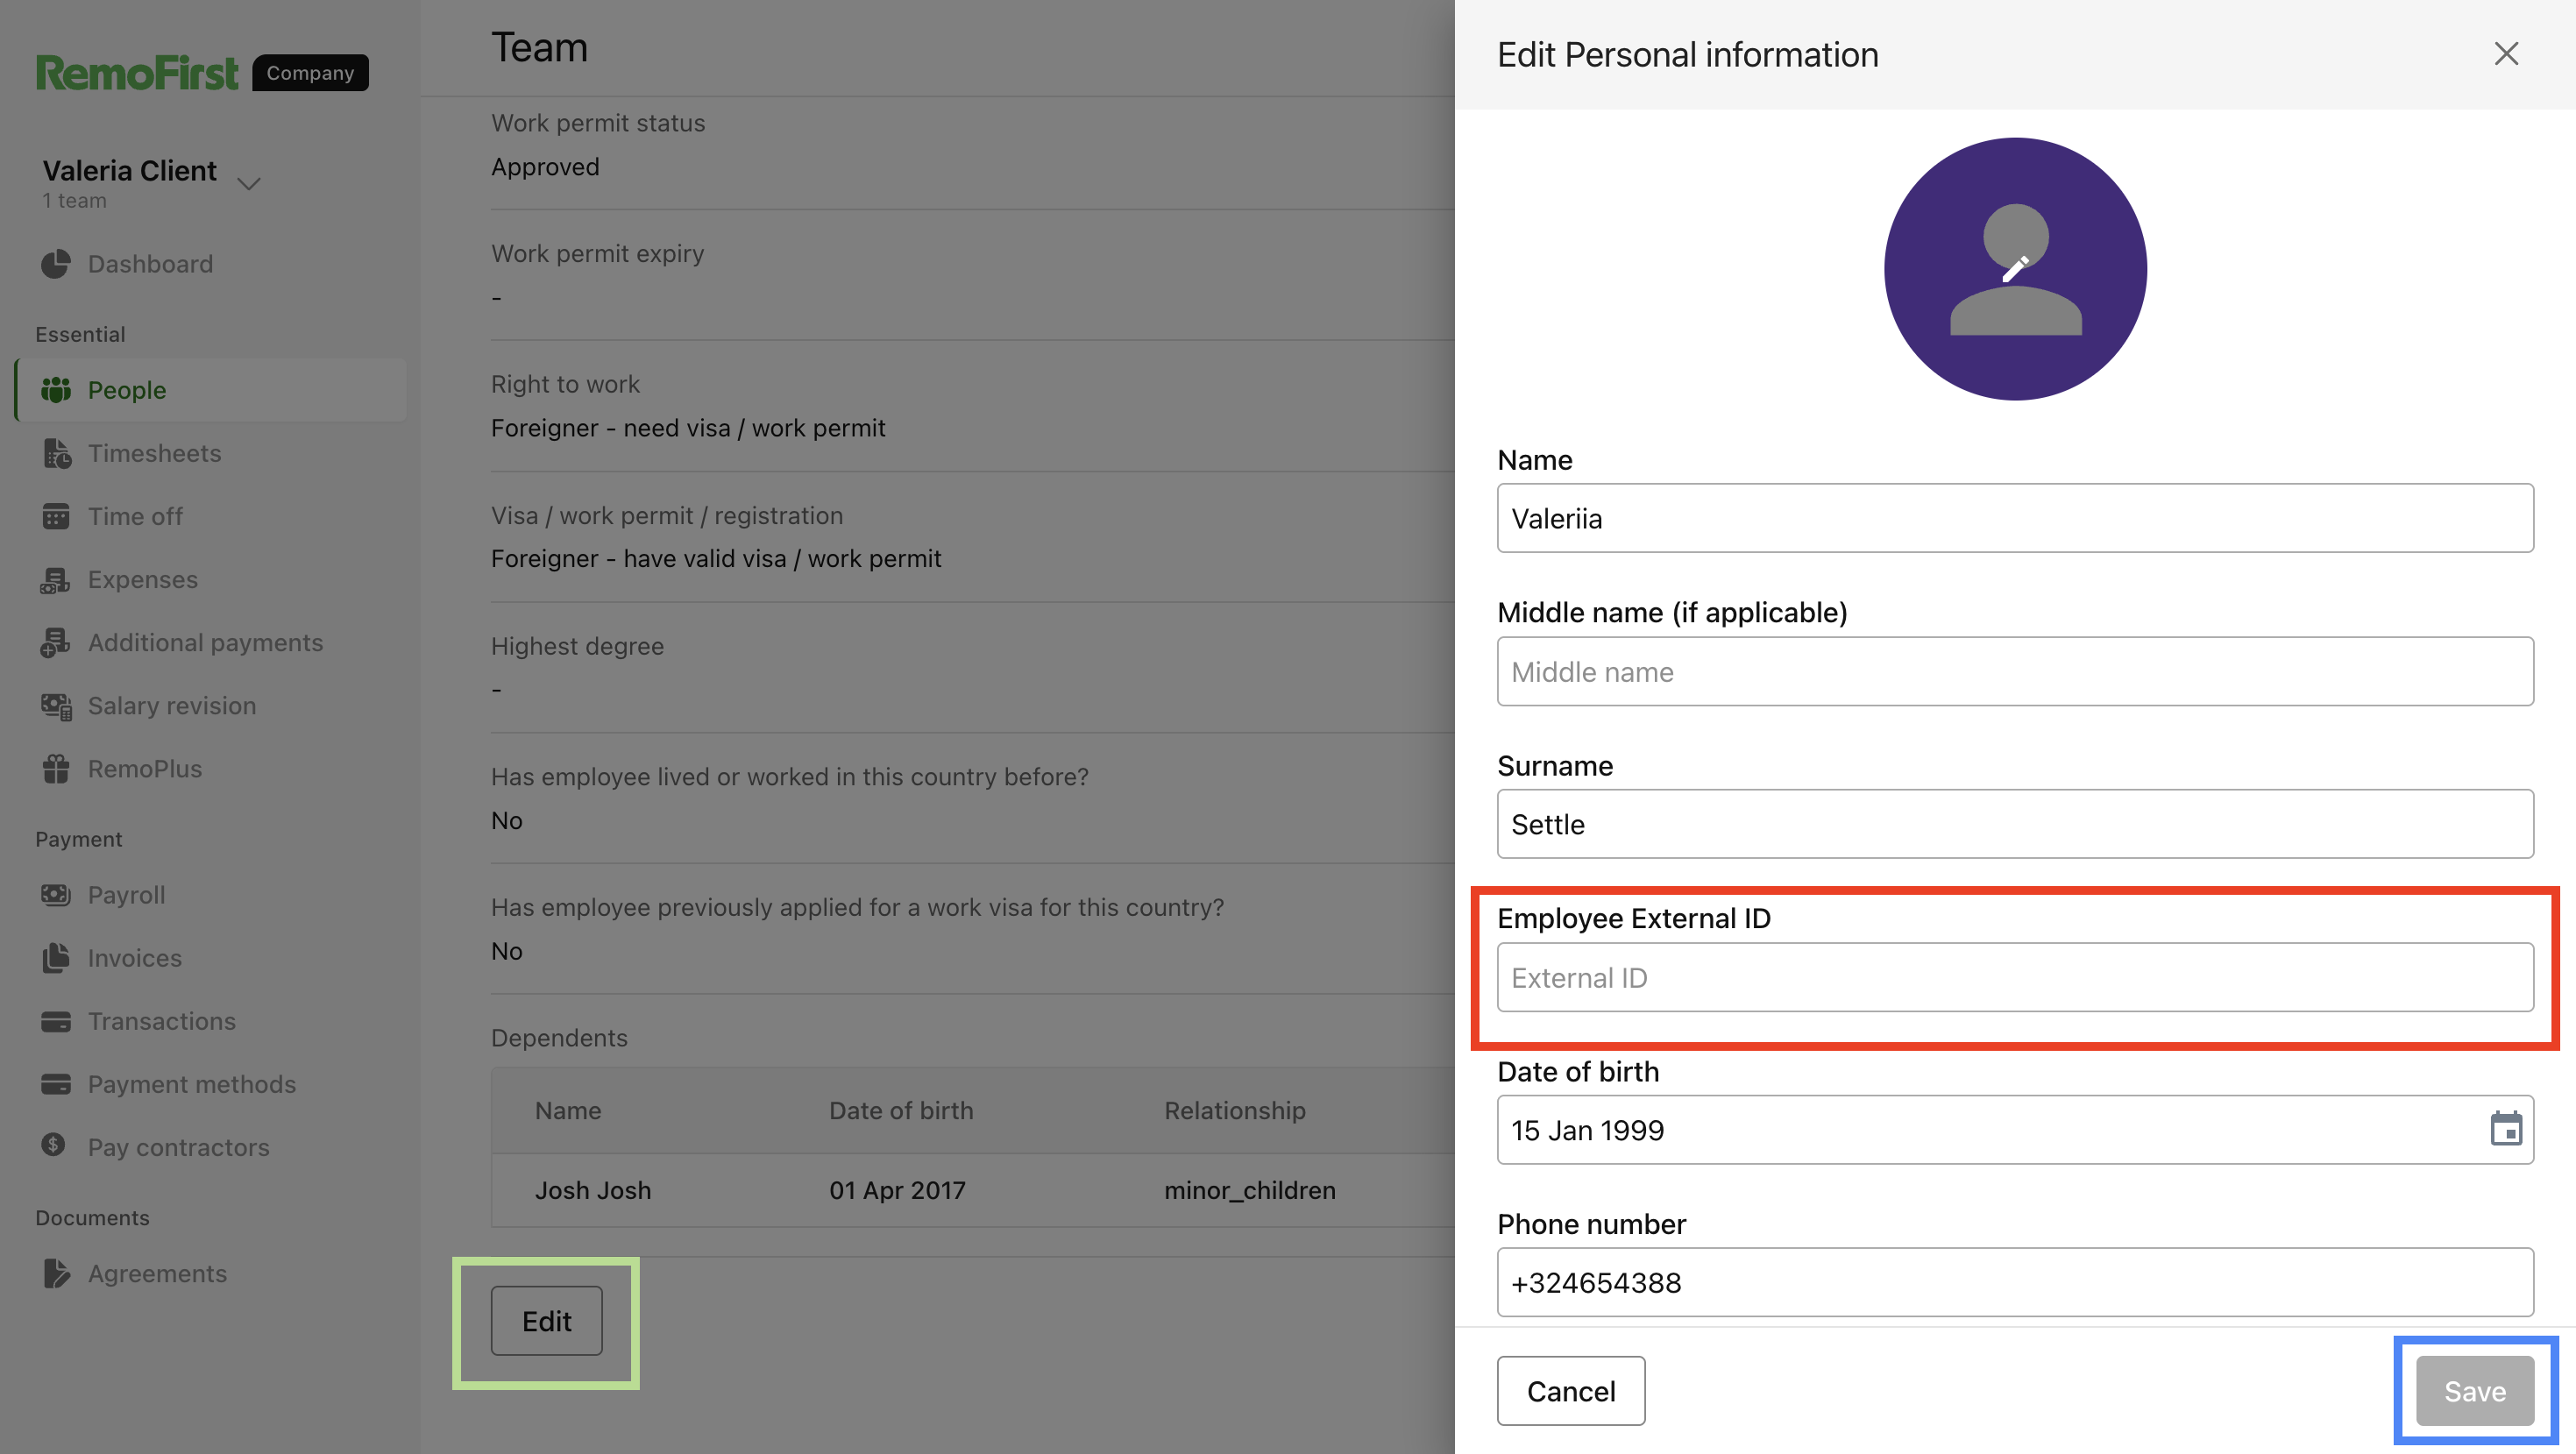Open the Payroll icon under Payment

coord(57,894)
